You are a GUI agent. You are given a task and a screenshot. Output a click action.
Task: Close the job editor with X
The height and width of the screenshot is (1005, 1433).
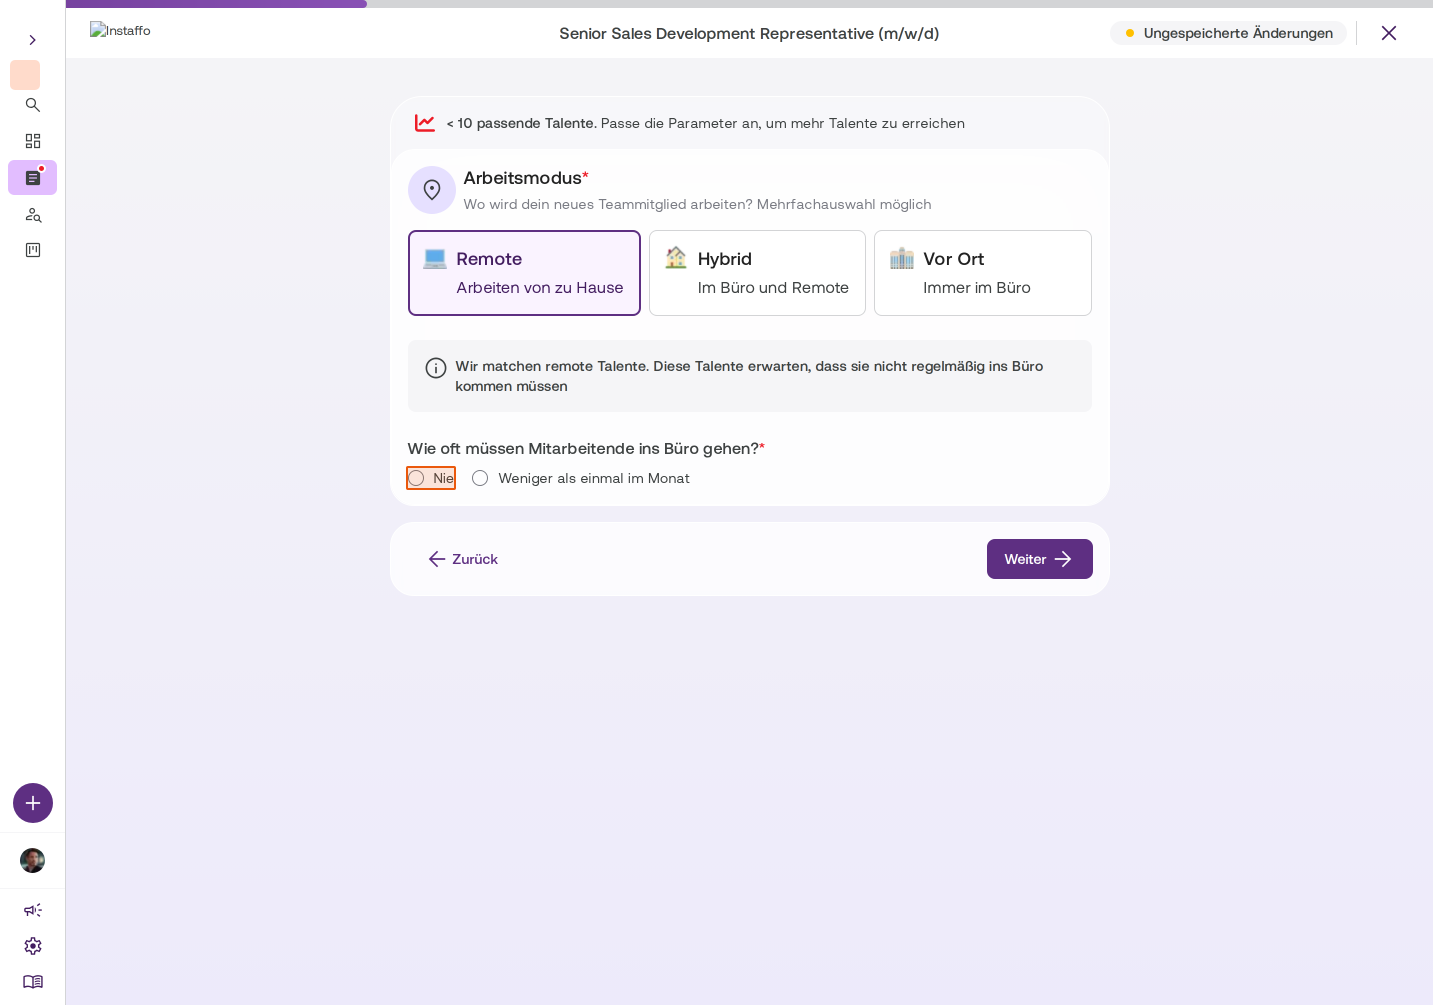[1389, 33]
